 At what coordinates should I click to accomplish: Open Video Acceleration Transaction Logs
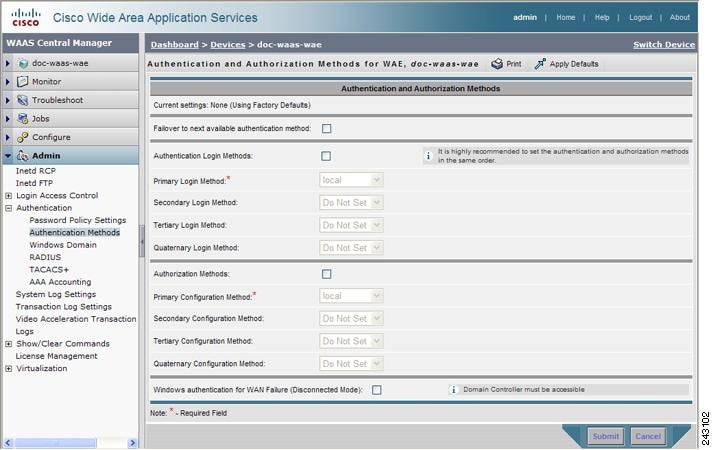[76, 325]
